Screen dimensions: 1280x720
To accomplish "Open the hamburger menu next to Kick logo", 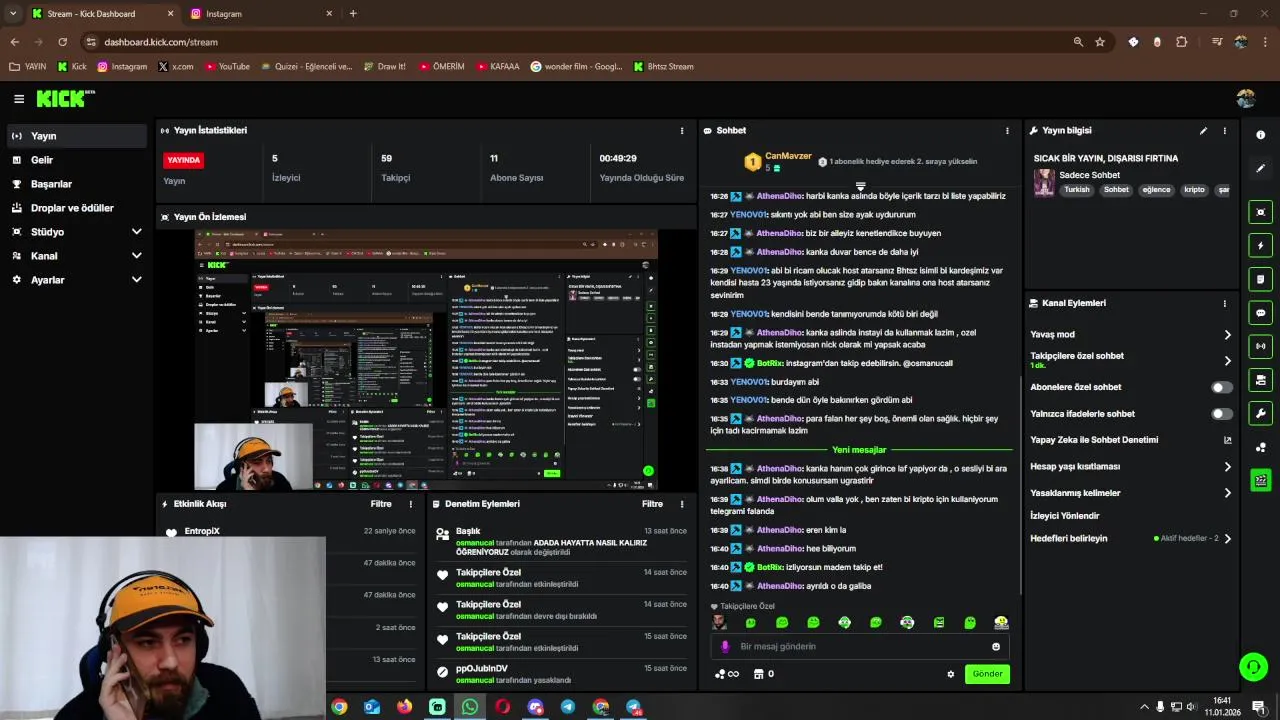I will 19,99.
